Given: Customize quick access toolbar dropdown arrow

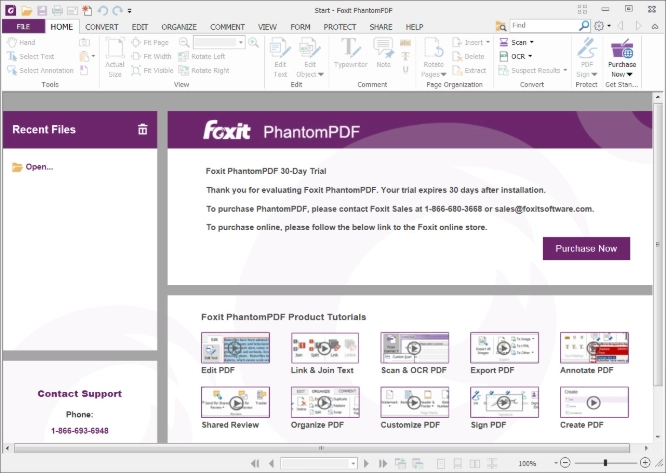Looking at the screenshot, I should pyautogui.click(x=130, y=11).
